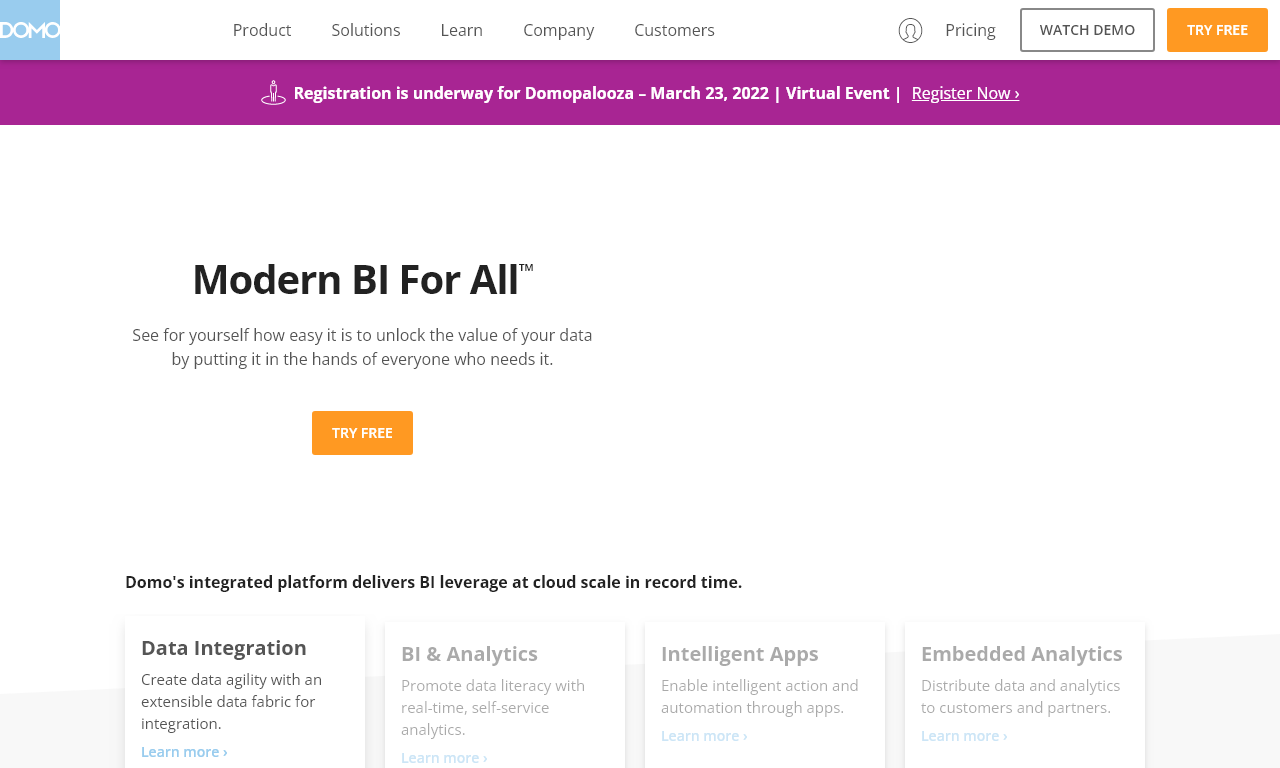This screenshot has width=1280, height=768.
Task: Open the Learn menu
Action: point(462,30)
